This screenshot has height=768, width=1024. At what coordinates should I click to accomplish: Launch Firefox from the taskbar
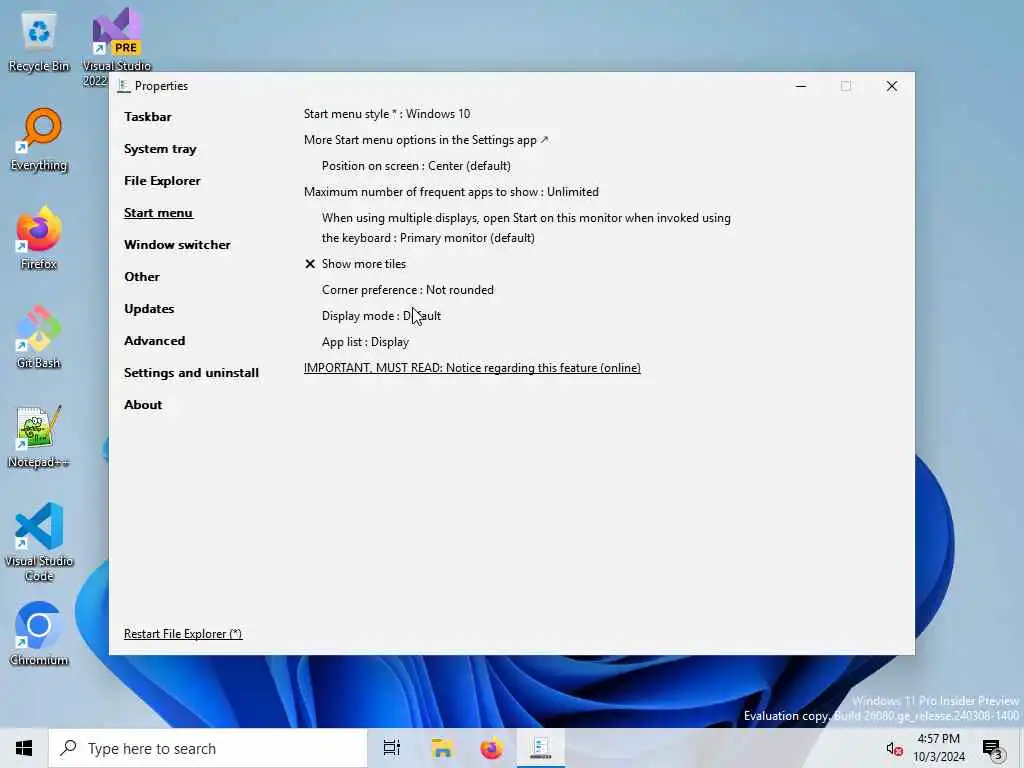click(x=491, y=748)
